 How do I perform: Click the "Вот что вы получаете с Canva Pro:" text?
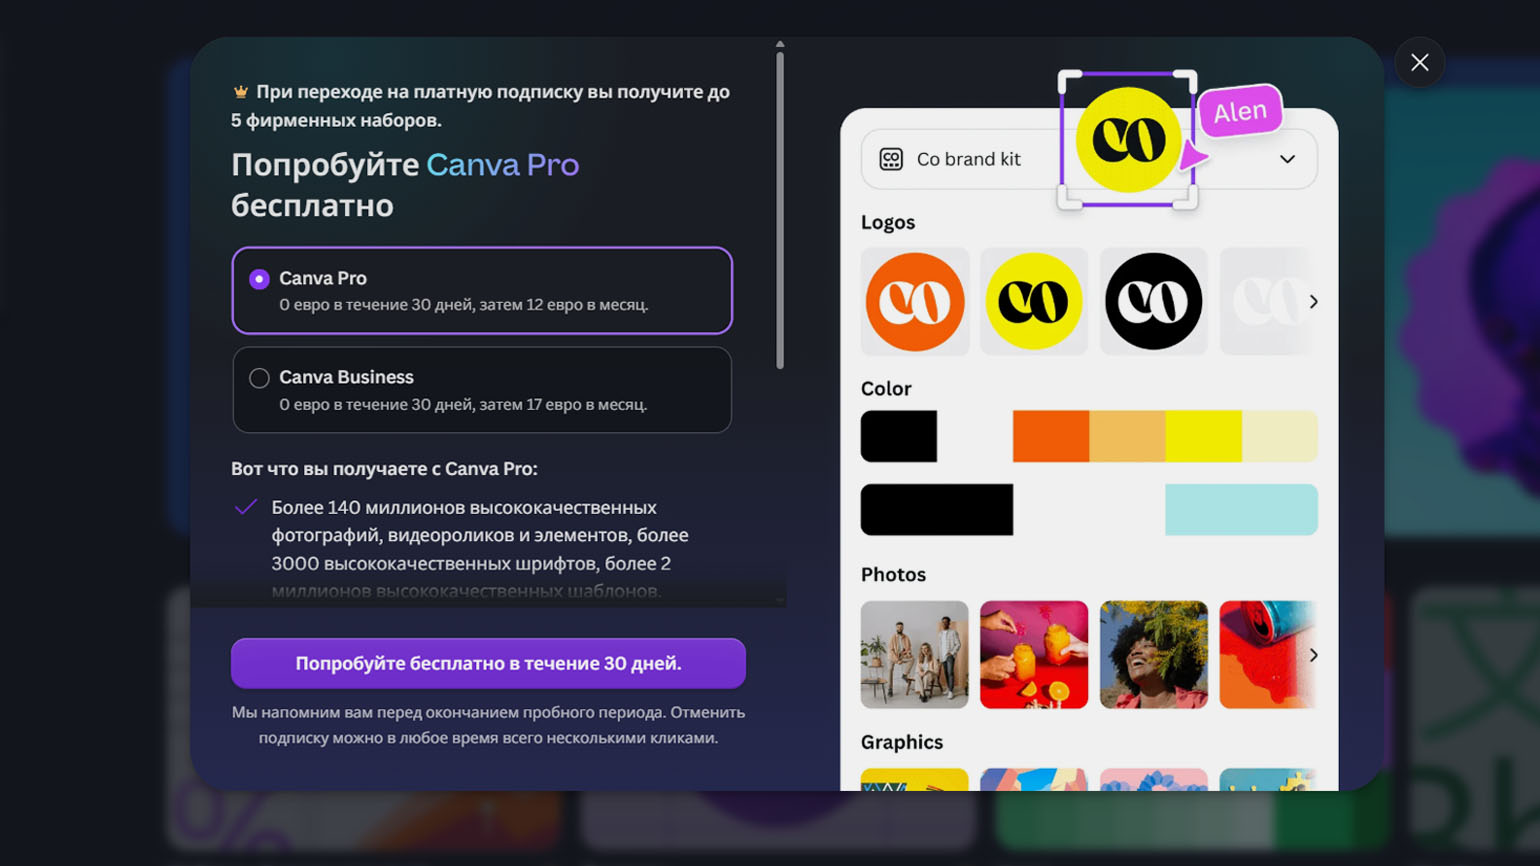[x=384, y=468]
